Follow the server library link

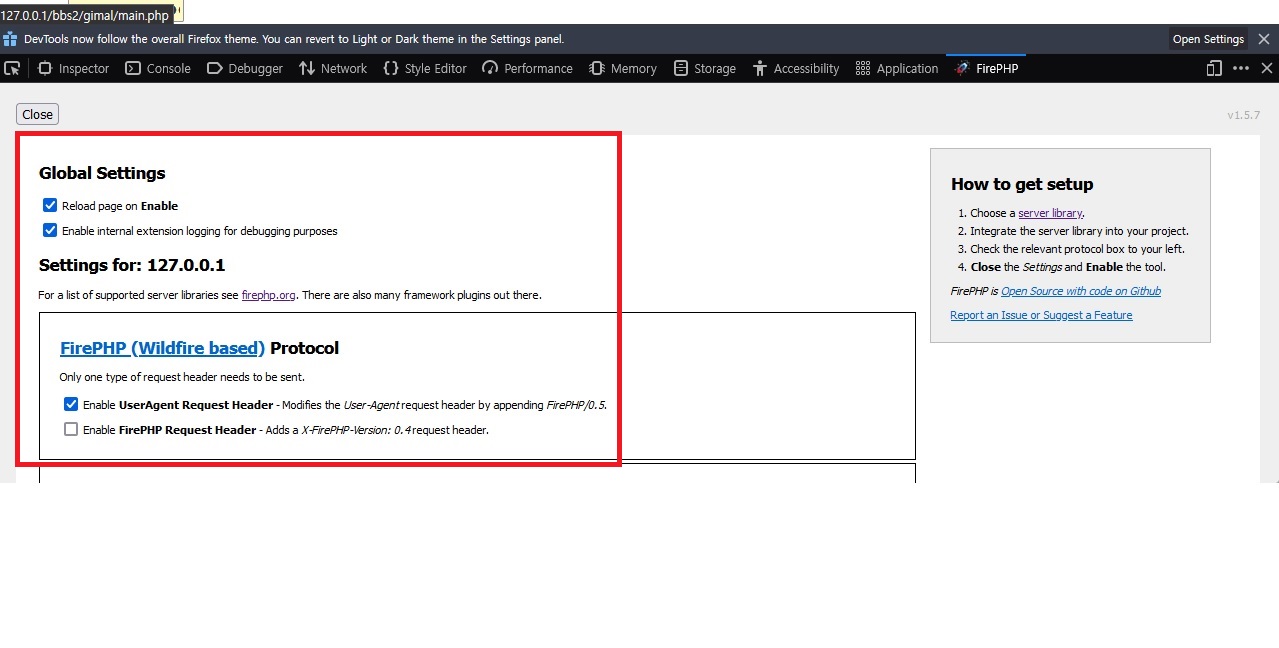1050,213
